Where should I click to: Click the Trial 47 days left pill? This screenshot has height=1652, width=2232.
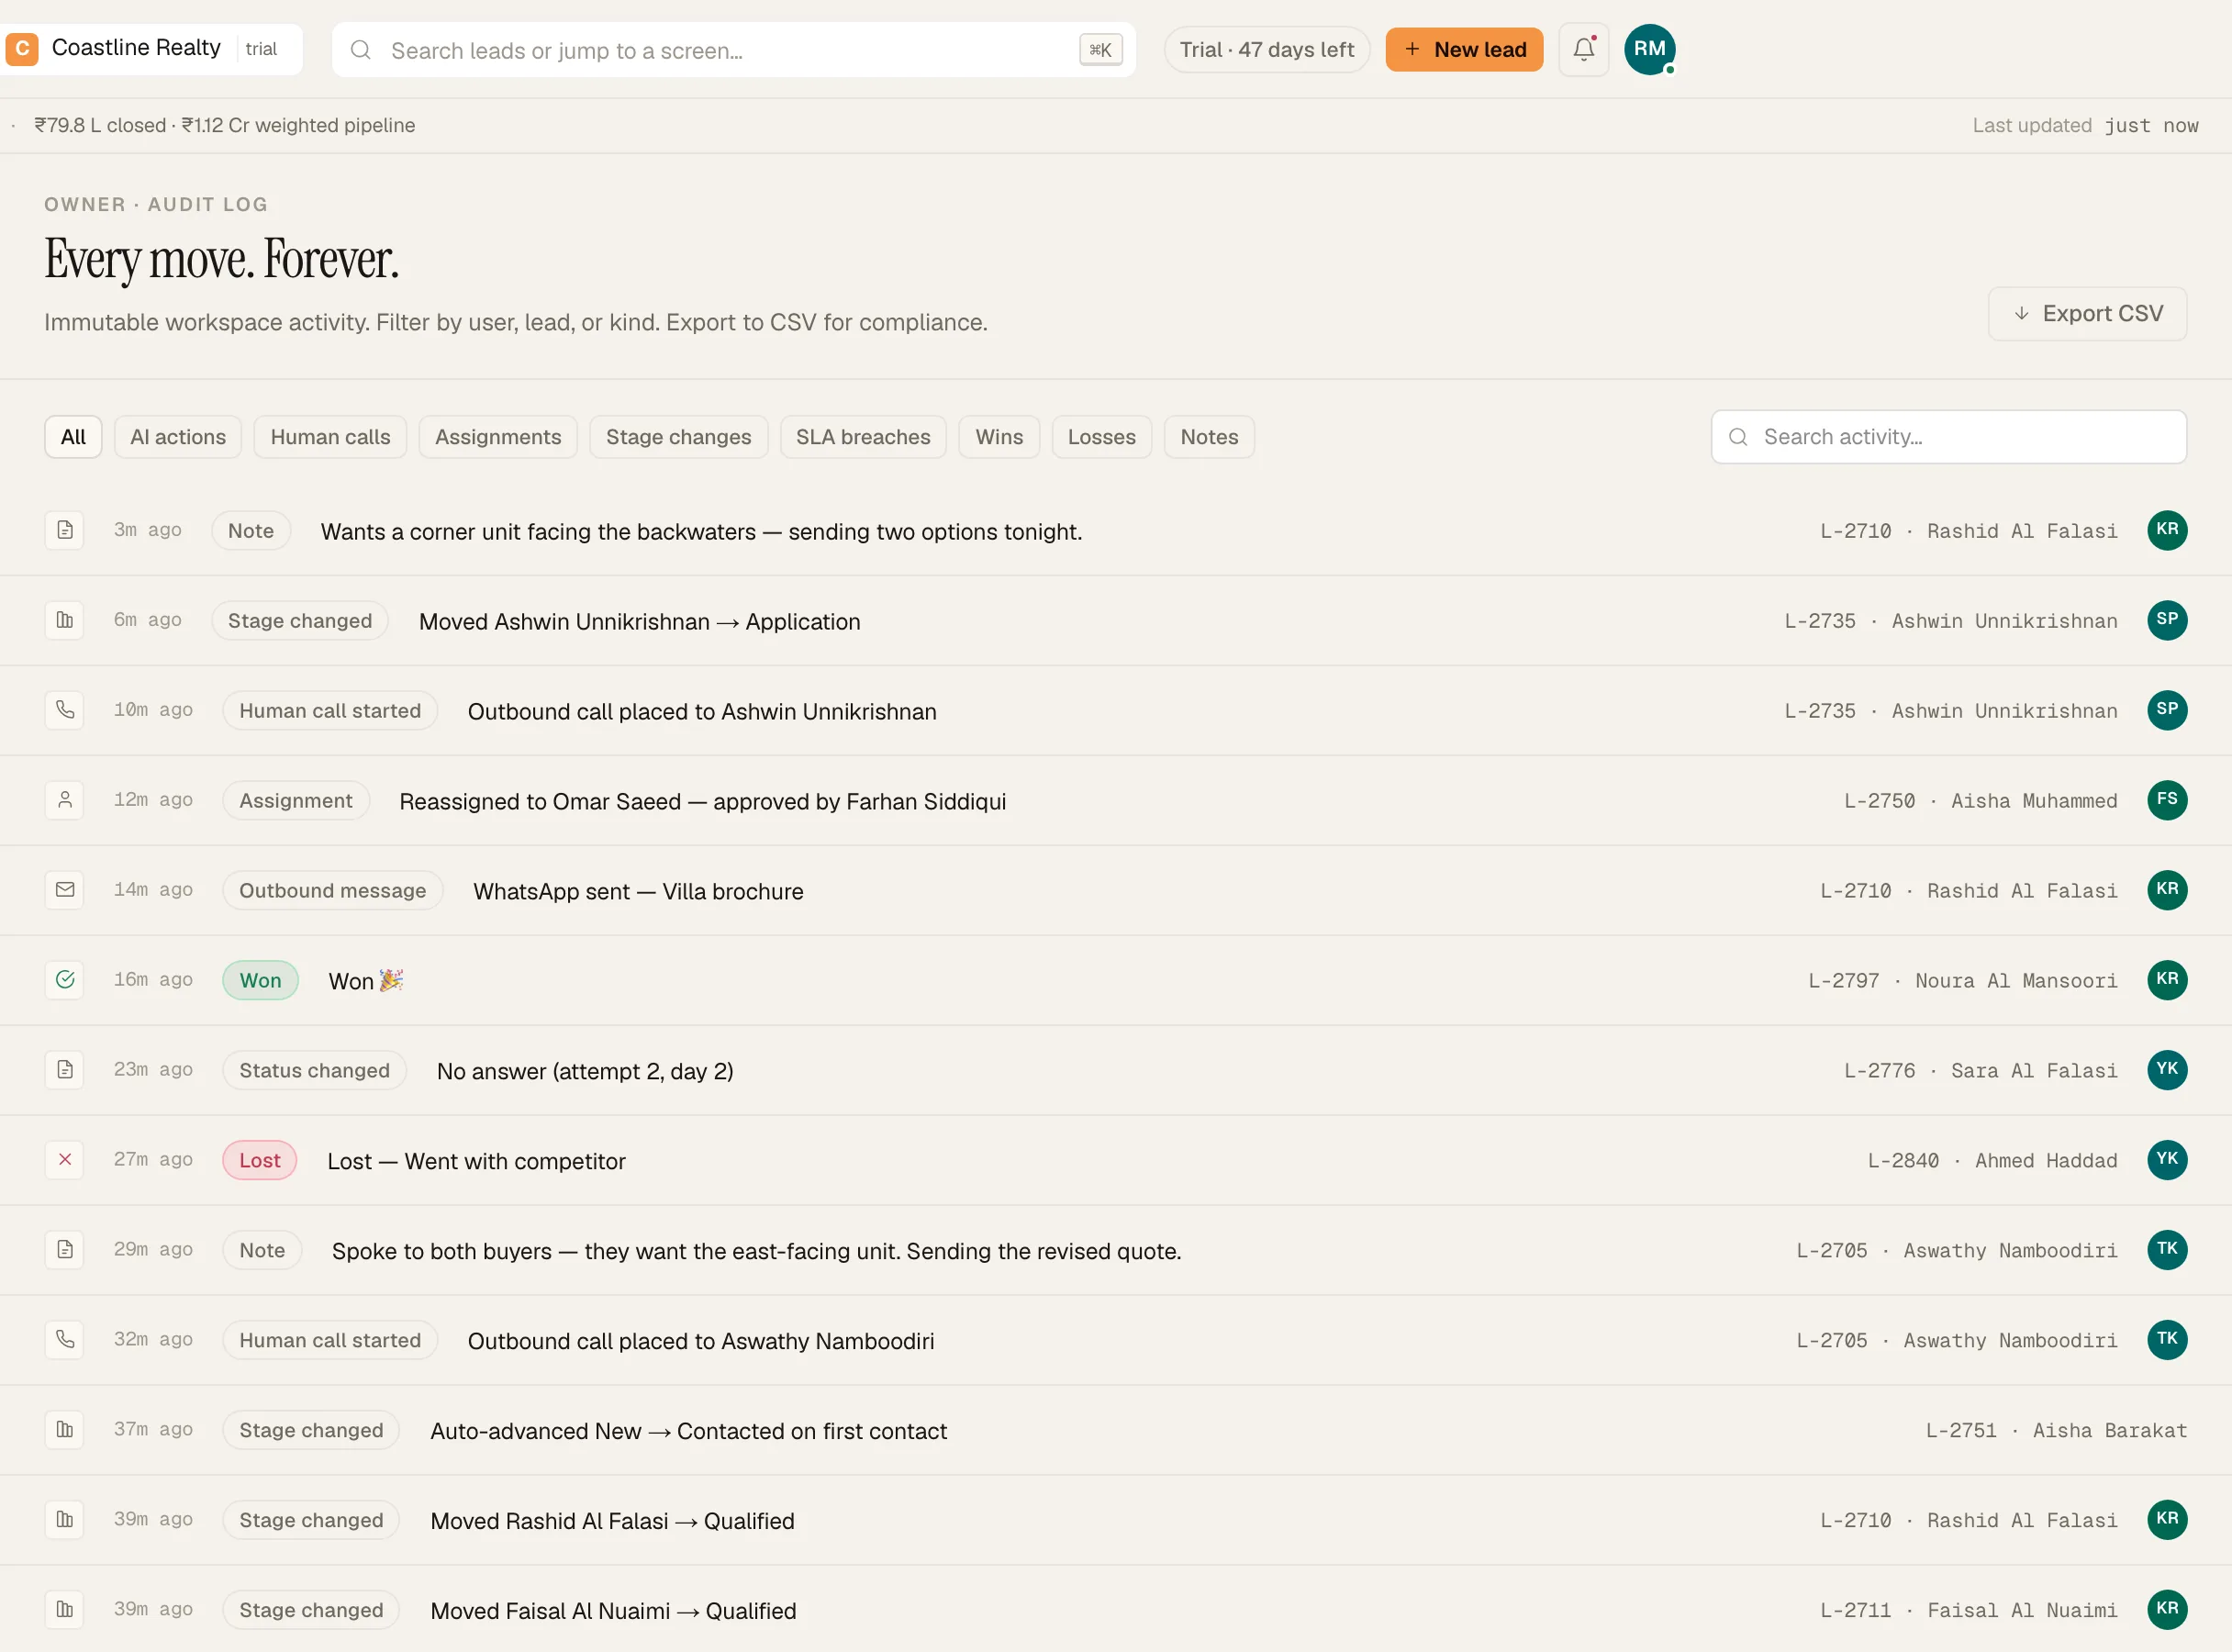[x=1266, y=49]
